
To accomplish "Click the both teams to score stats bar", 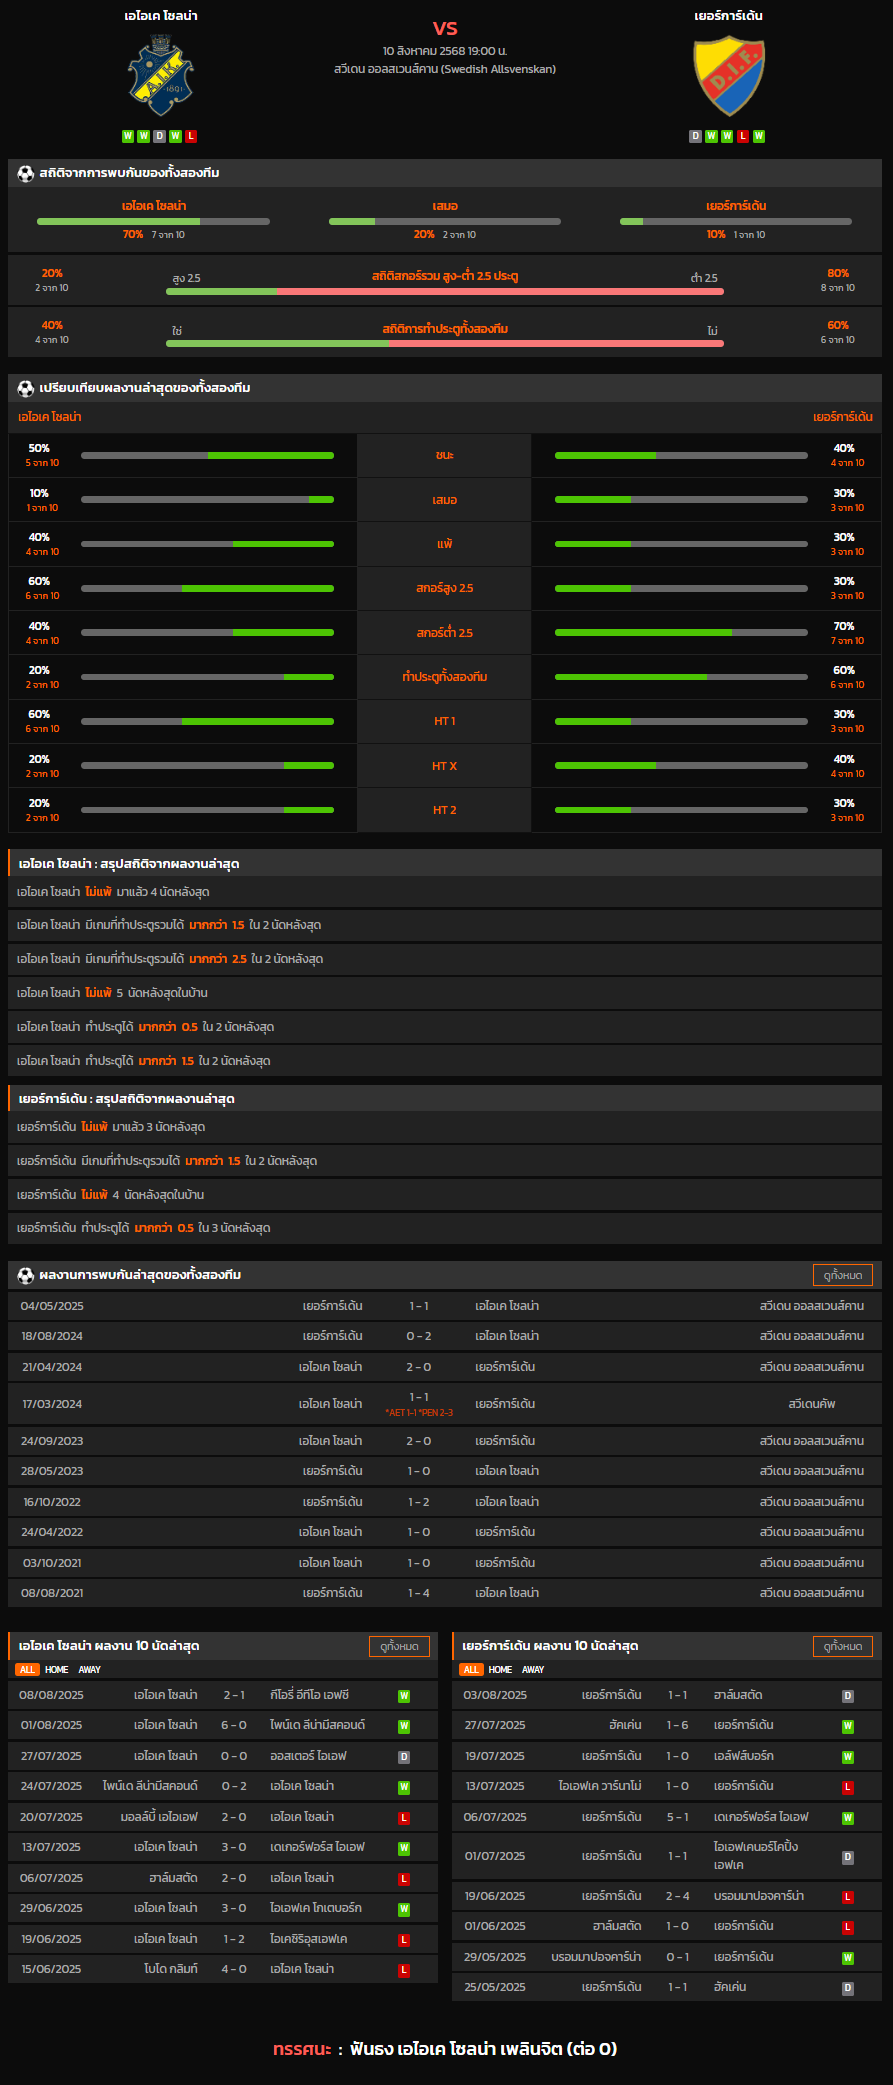I will click(445, 343).
